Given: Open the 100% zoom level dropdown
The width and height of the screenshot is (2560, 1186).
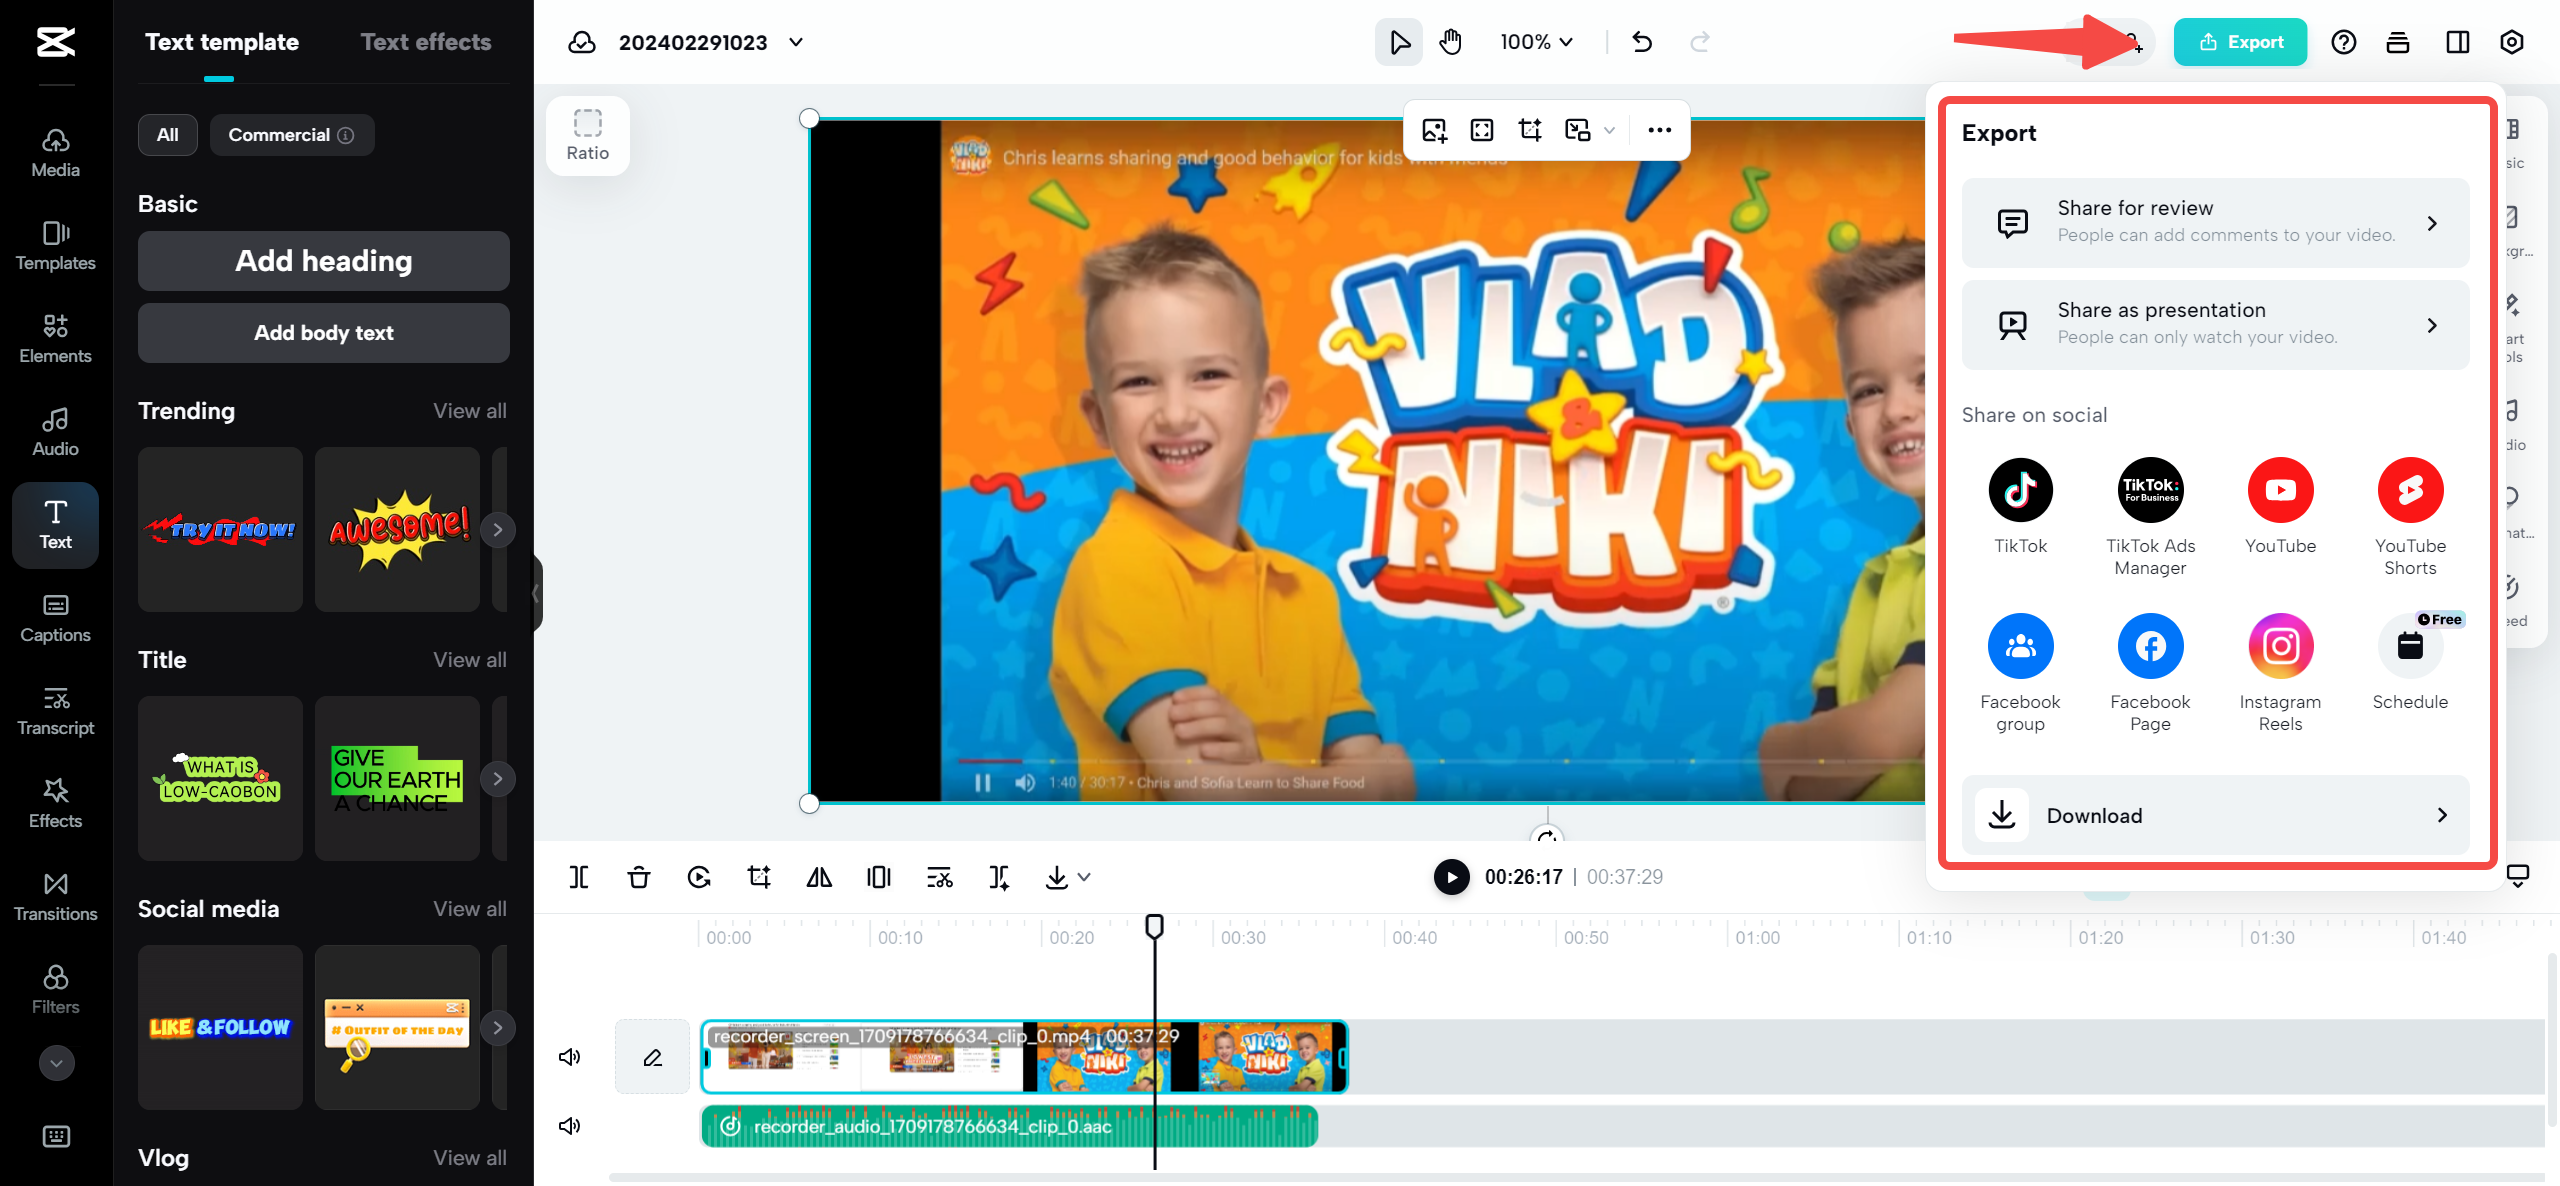Looking at the screenshot, I should pyautogui.click(x=1536, y=42).
